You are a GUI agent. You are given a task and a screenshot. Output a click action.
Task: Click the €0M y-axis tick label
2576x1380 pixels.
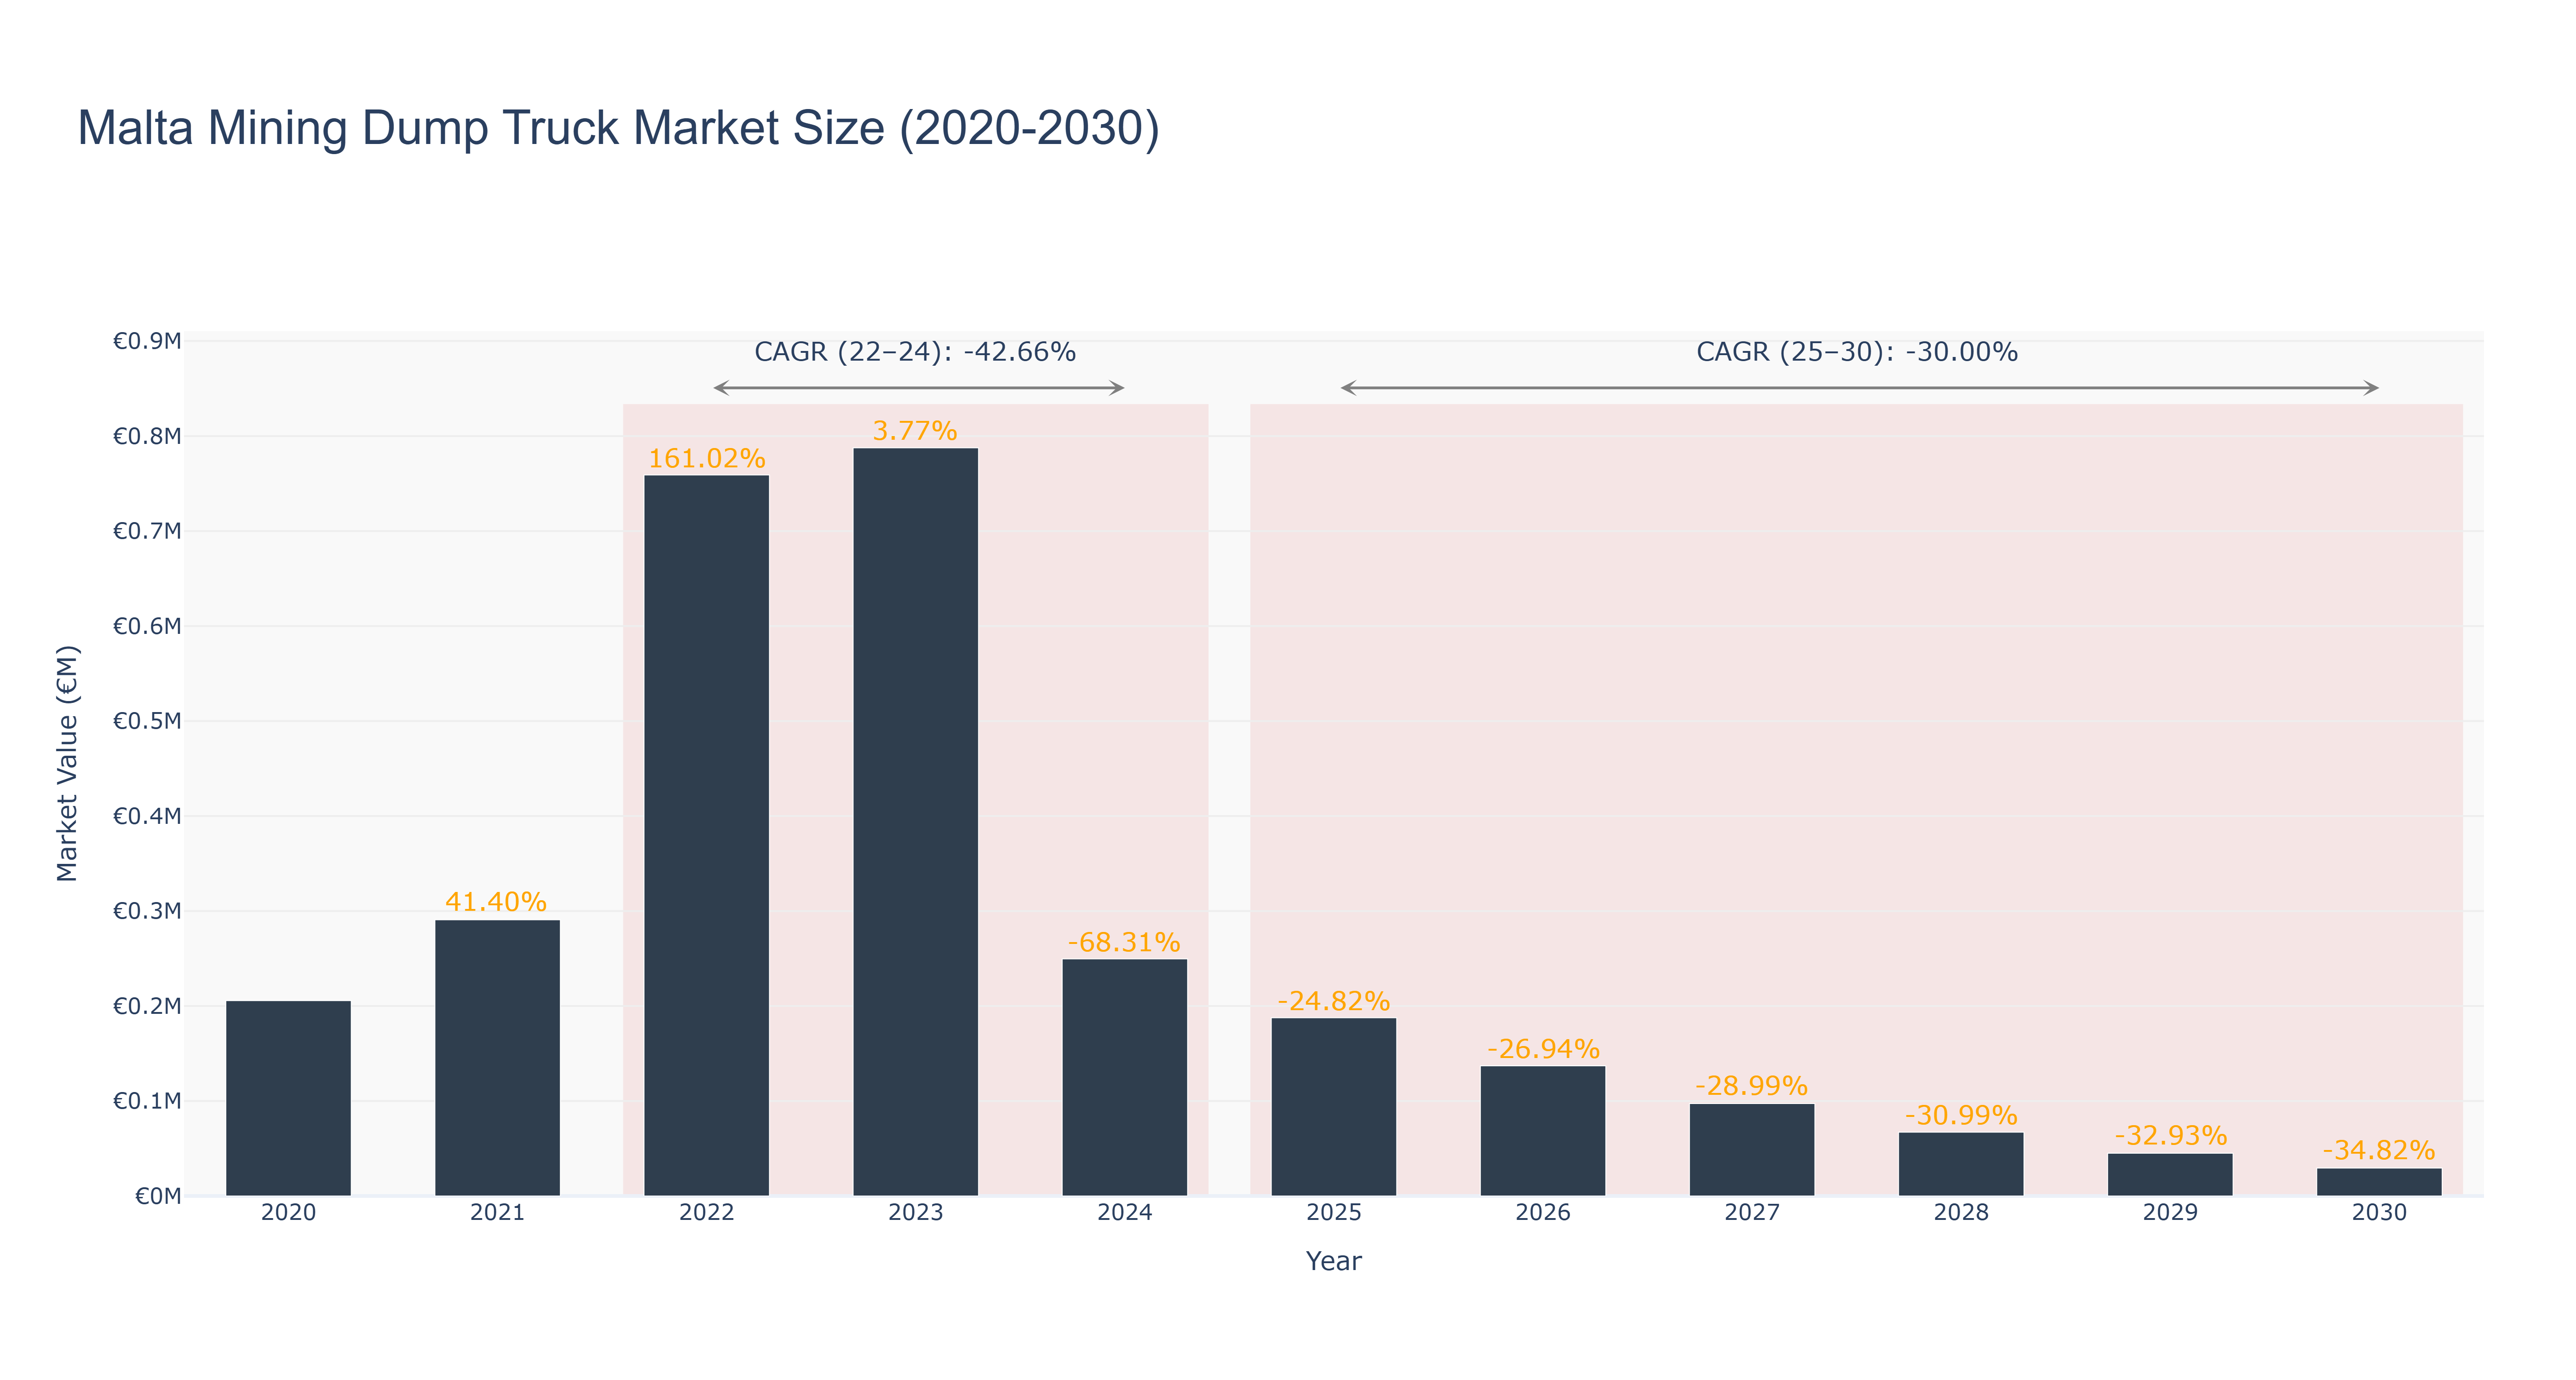(x=158, y=1196)
